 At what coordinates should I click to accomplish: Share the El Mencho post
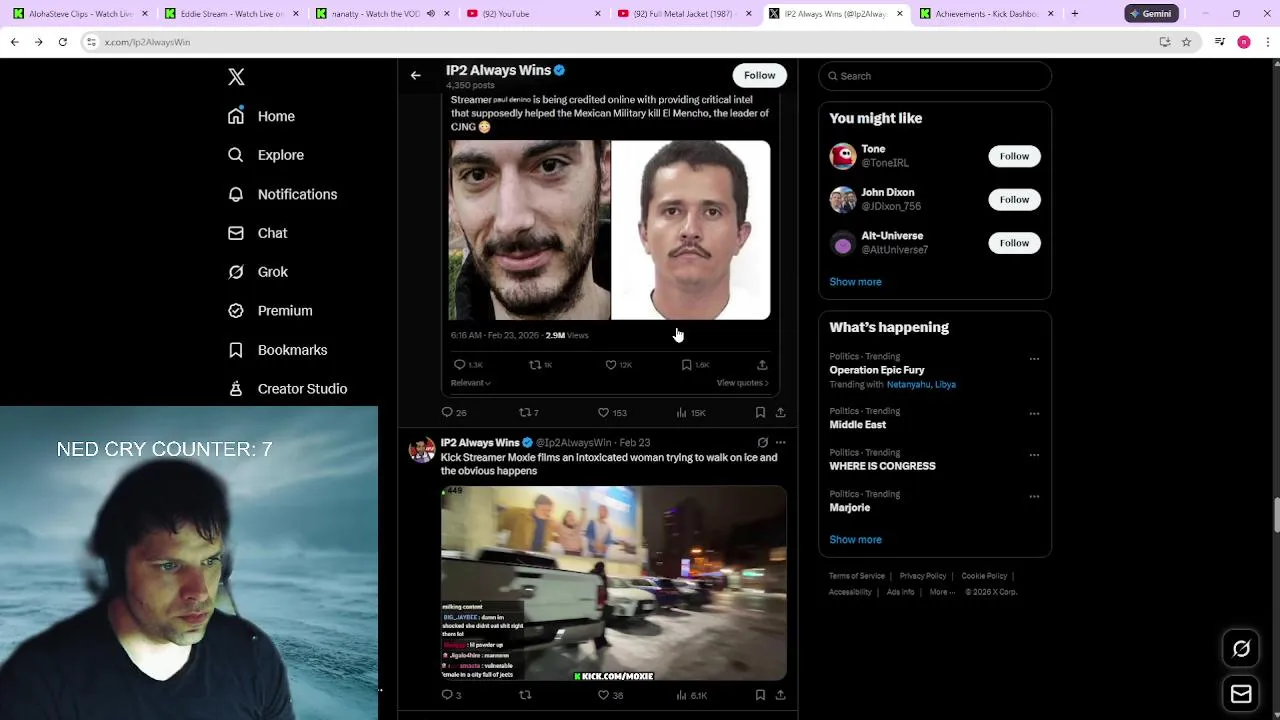click(780, 412)
